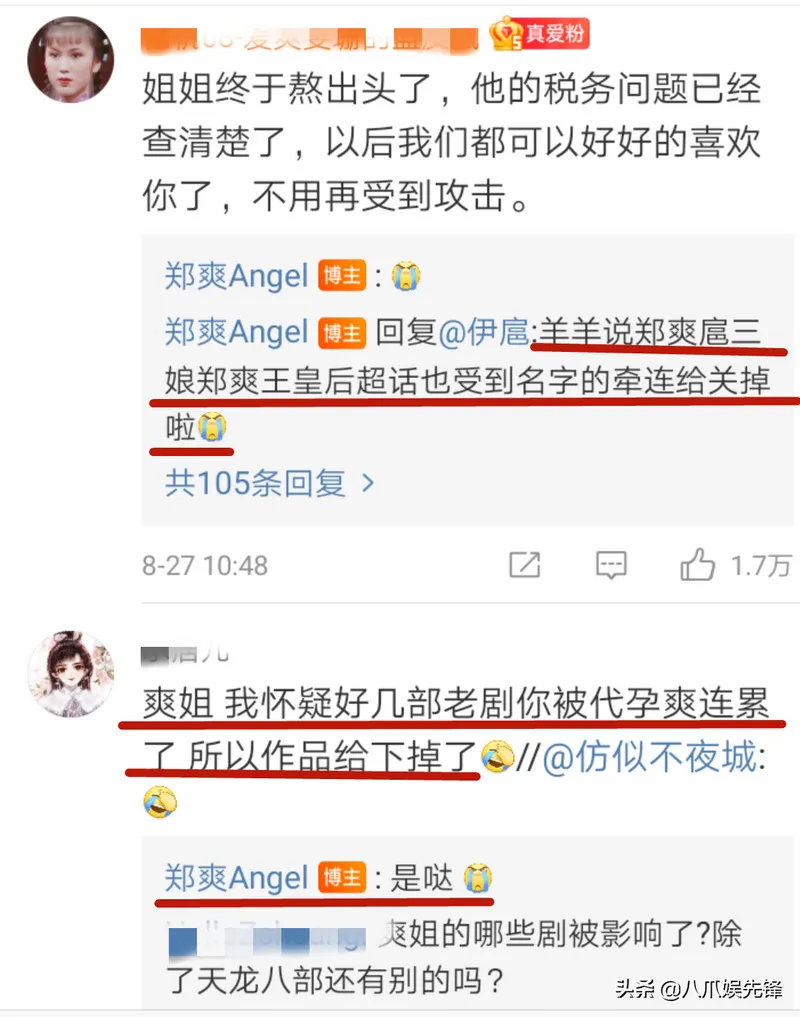Viewport: 800px width, 1017px height.
Task: Tap first 郑爽Angel username in replies
Action: (x=236, y=276)
